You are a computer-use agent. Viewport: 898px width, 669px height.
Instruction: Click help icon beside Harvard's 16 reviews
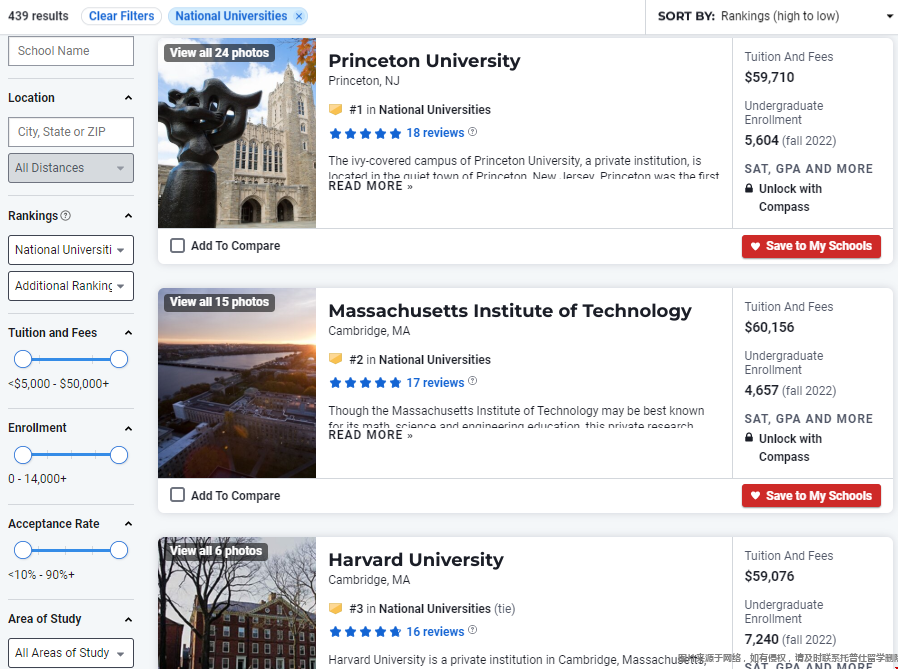[x=472, y=631]
